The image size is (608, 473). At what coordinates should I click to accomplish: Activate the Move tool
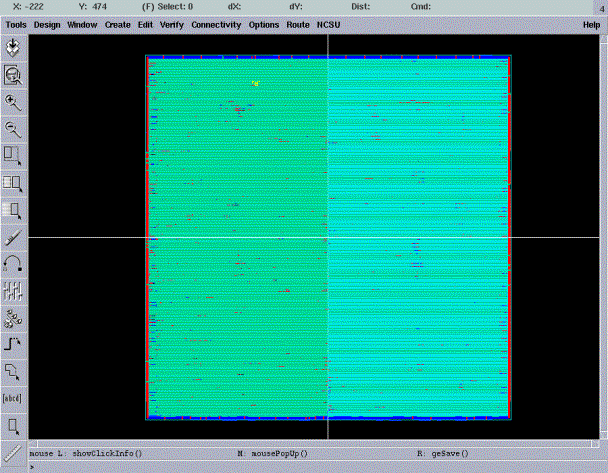pos(14,209)
